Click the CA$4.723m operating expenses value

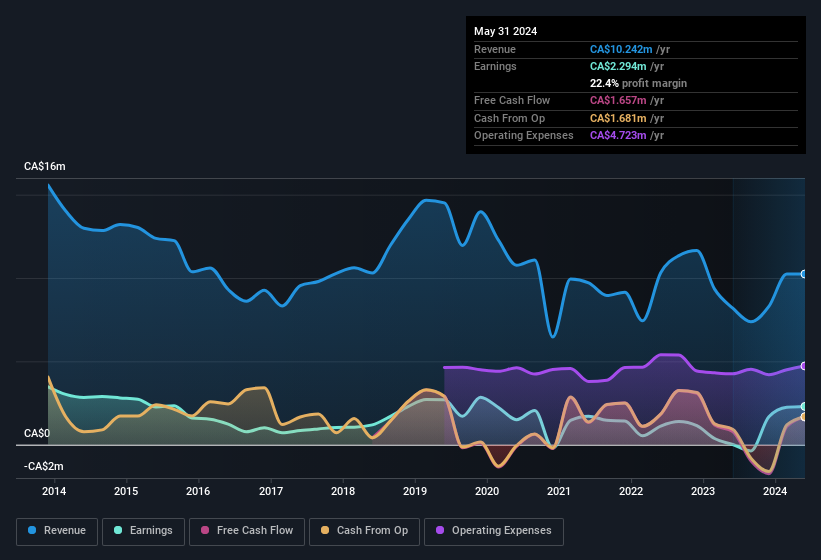(x=618, y=136)
